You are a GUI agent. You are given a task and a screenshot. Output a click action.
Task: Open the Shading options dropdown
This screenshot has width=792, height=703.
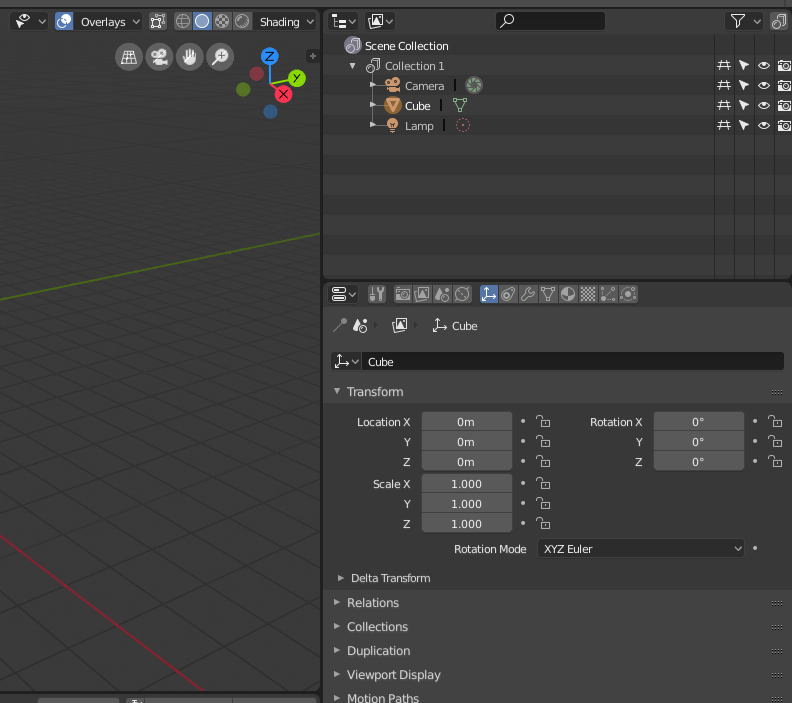(286, 22)
